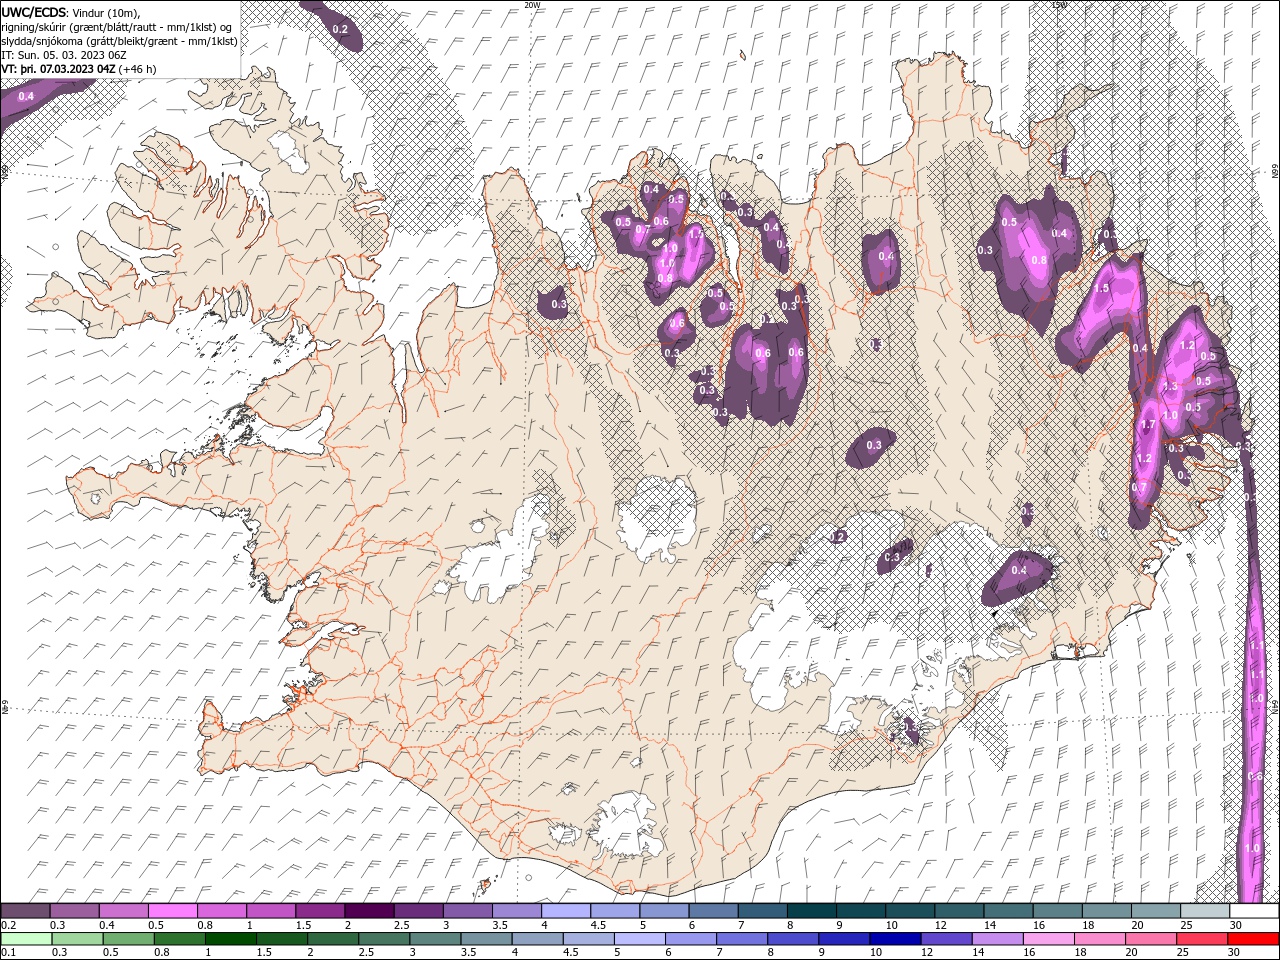Click the '1.5' snowfall value on the map
The height and width of the screenshot is (960, 1280).
[x=1102, y=288]
